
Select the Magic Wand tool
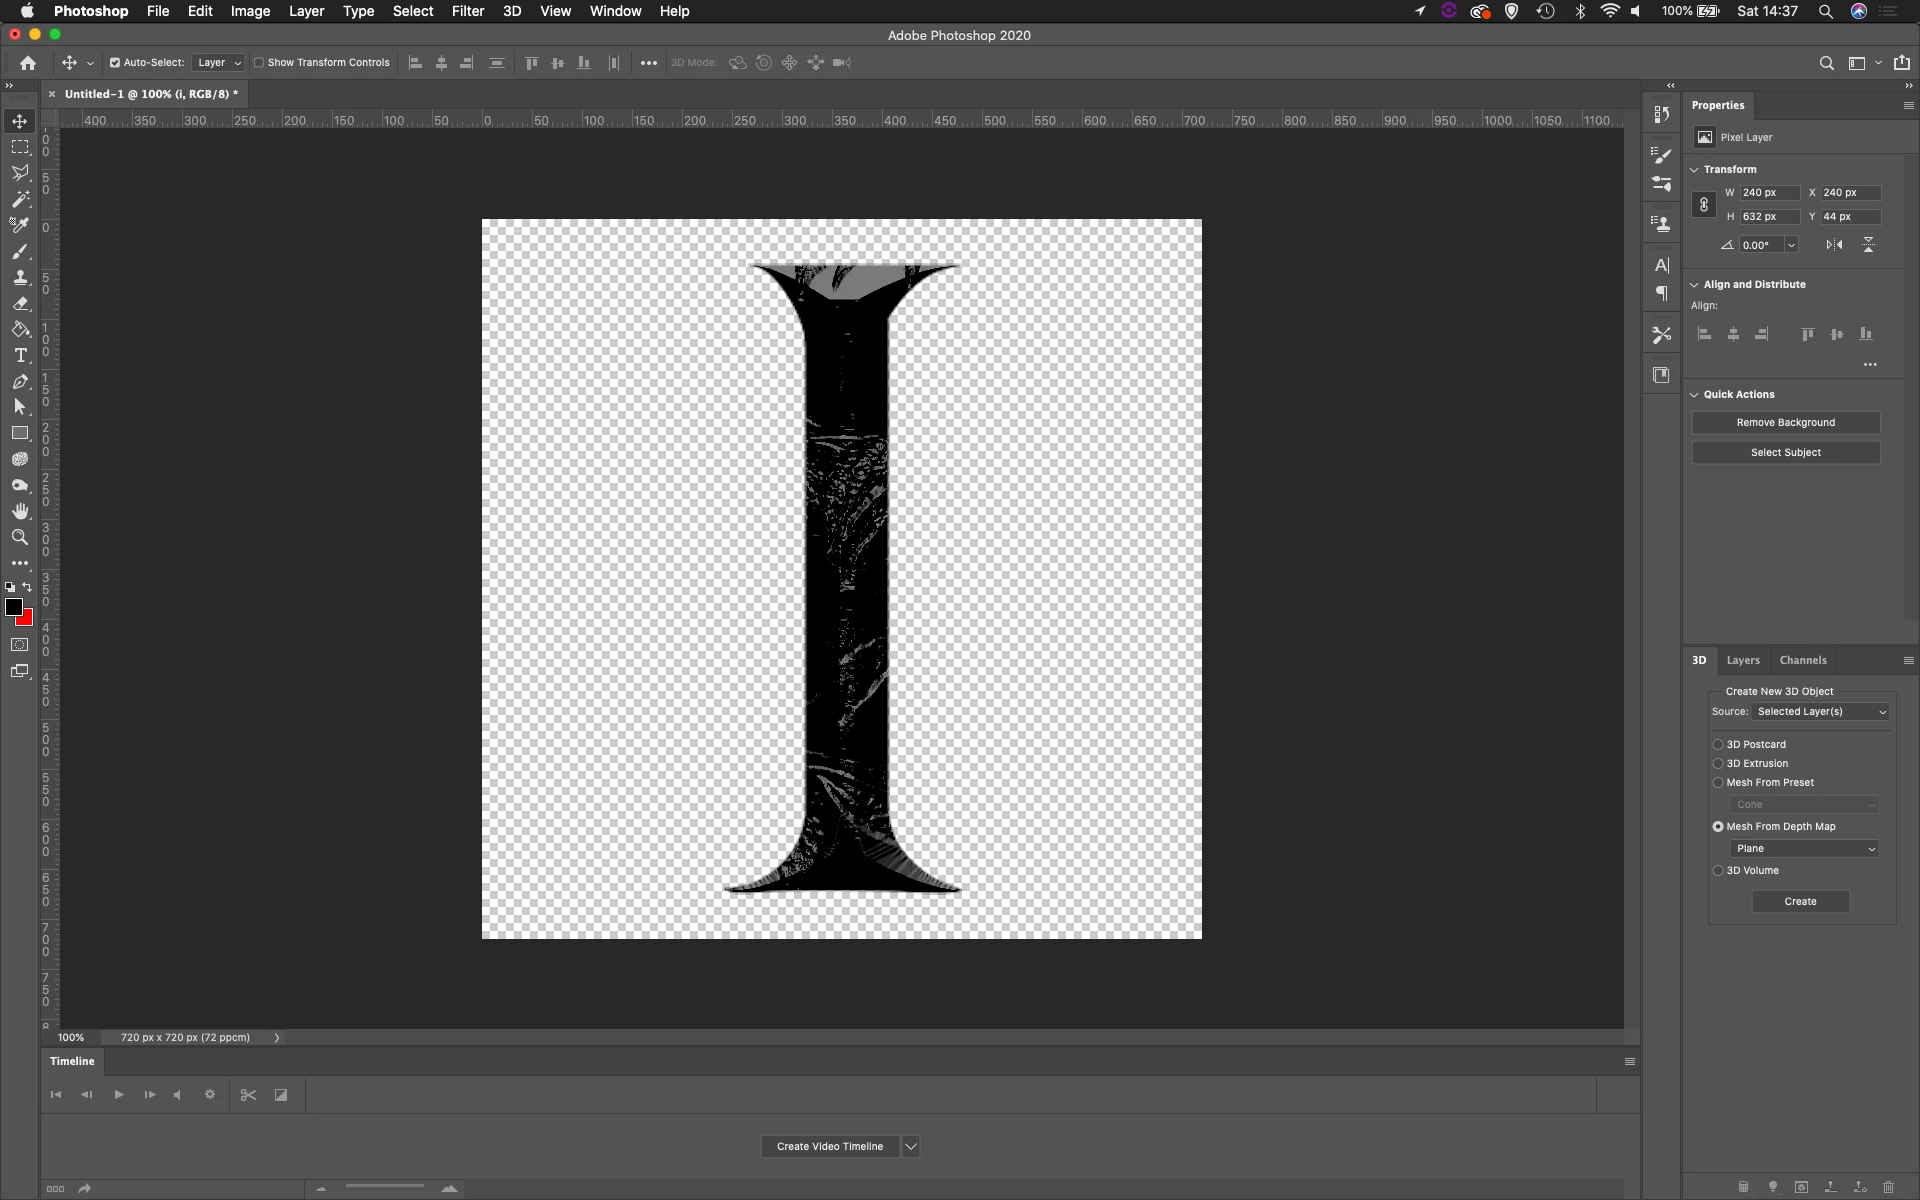(20, 199)
